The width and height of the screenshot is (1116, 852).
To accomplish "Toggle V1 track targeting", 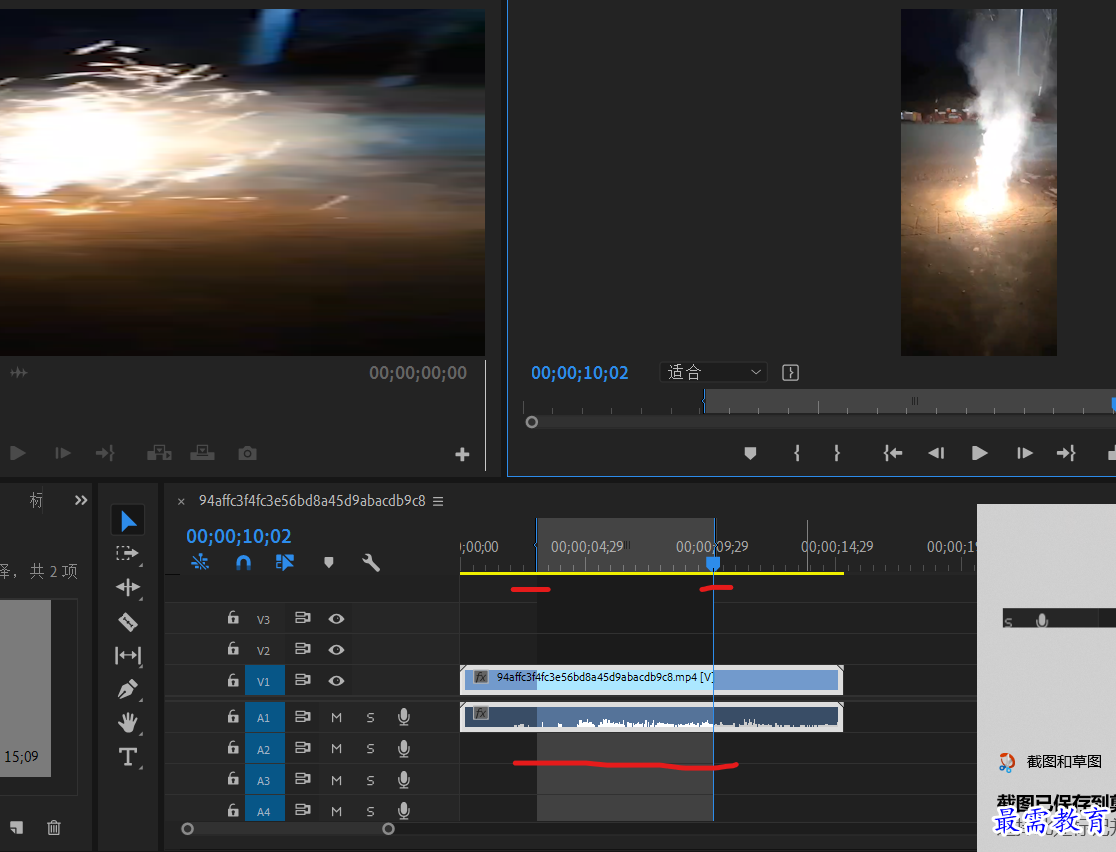I will [x=264, y=680].
